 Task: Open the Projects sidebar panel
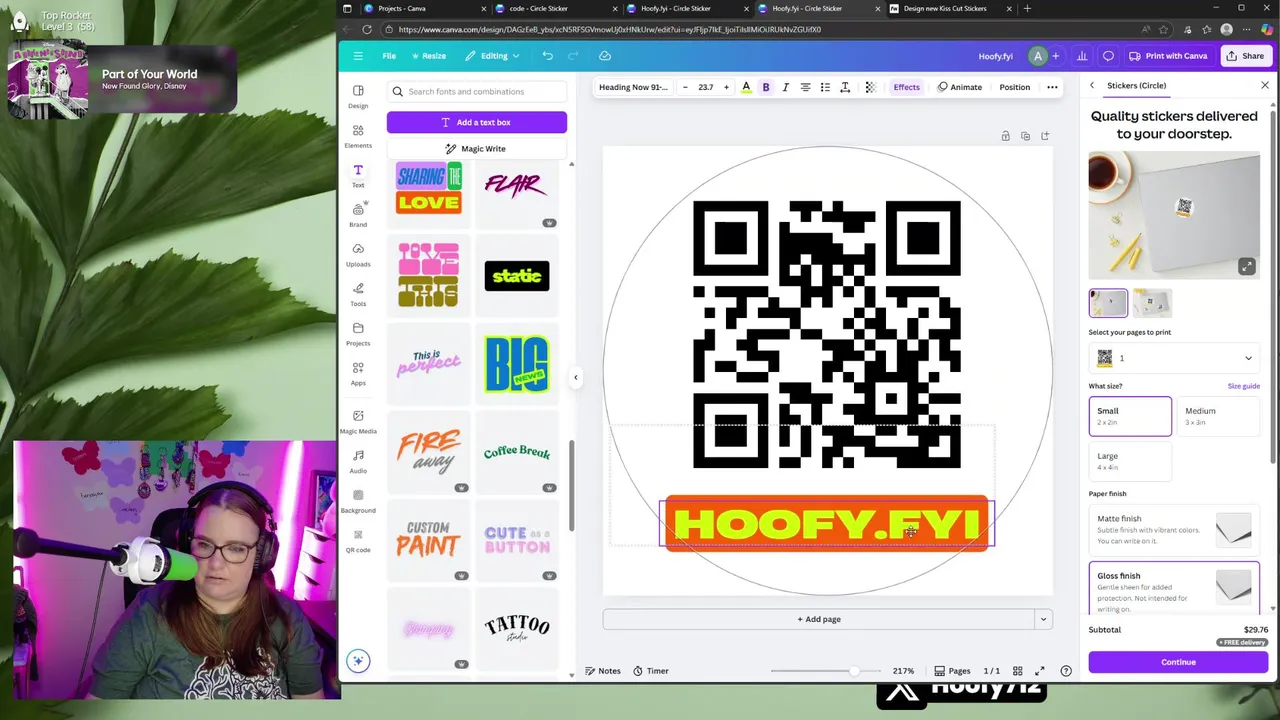coord(358,333)
